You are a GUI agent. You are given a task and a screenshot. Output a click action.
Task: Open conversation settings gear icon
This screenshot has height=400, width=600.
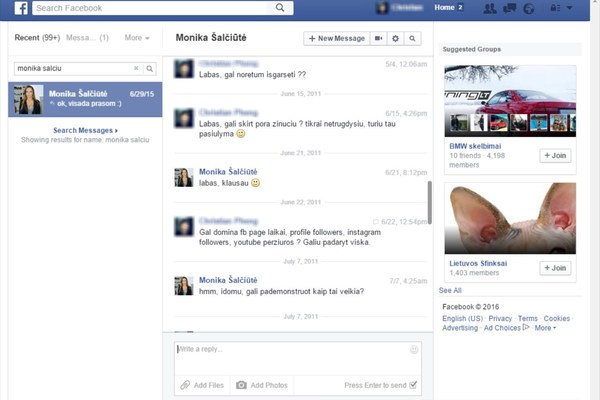pyautogui.click(x=395, y=38)
